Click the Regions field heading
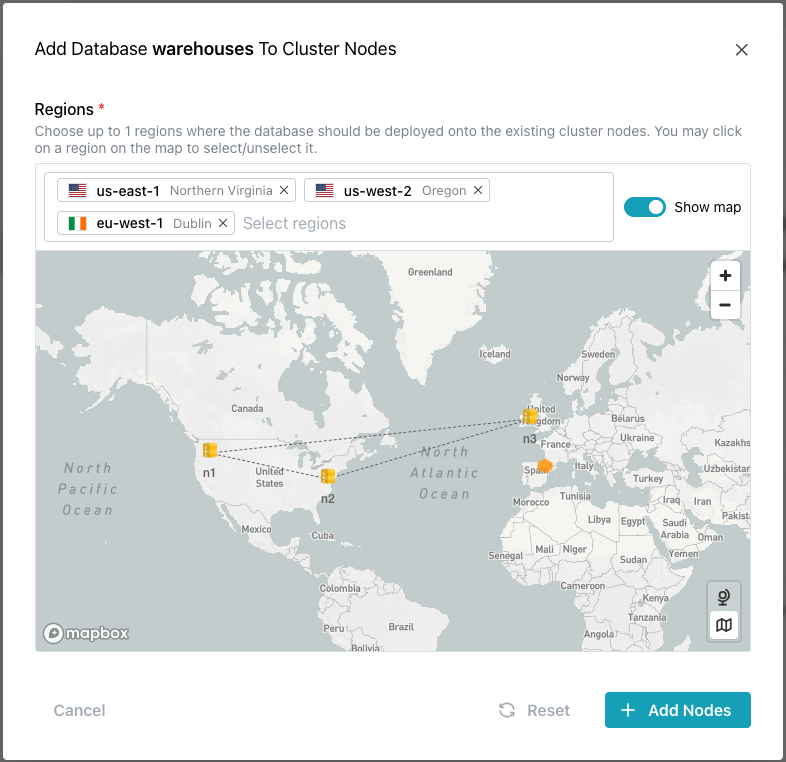The image size is (786, 762). pyautogui.click(x=64, y=109)
